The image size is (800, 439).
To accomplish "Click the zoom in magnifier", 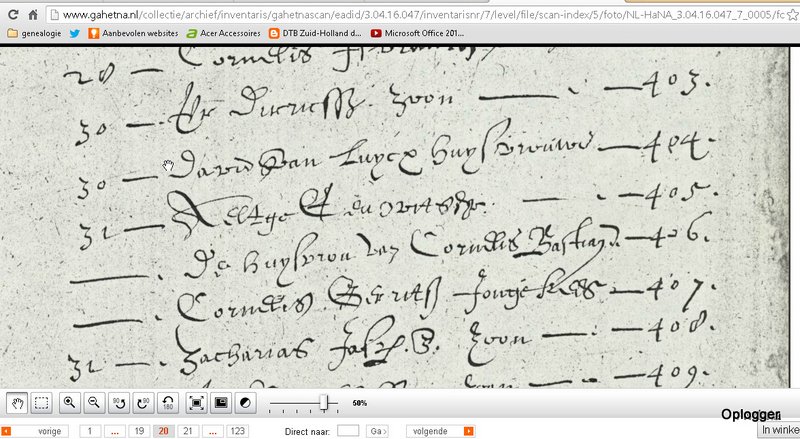I will click(69, 403).
